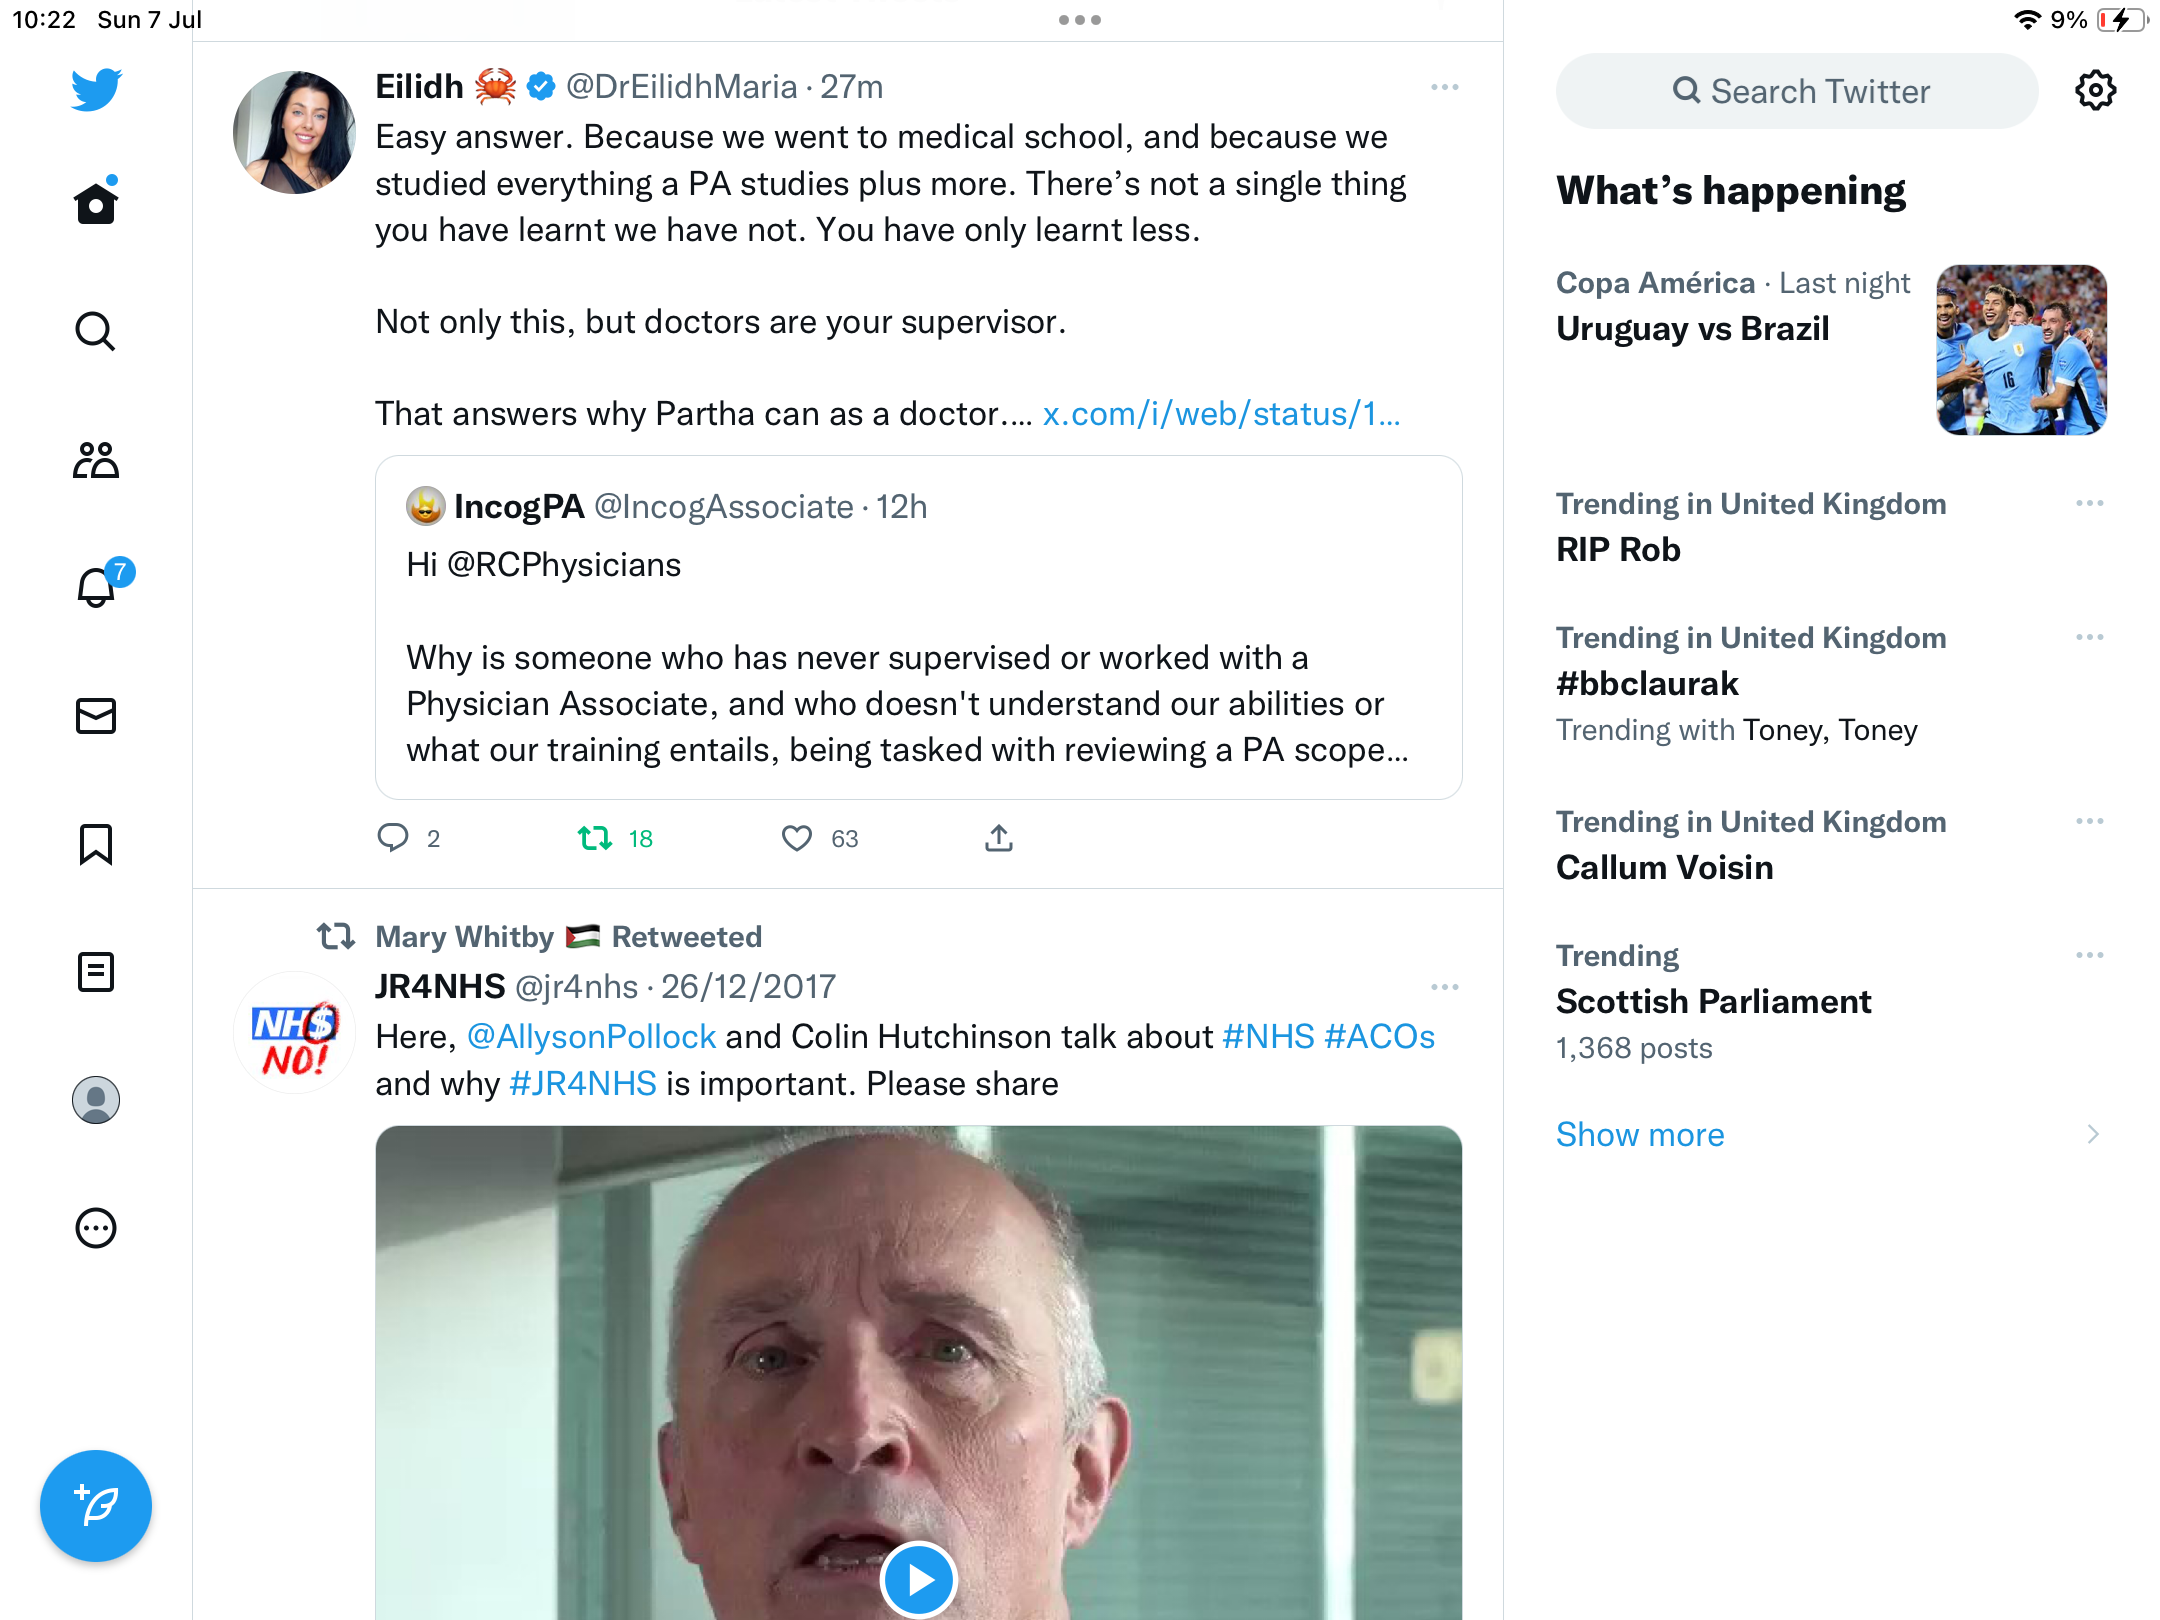Toggle retweet on Eilidh's tweet
2160x1620 pixels.
(x=595, y=838)
